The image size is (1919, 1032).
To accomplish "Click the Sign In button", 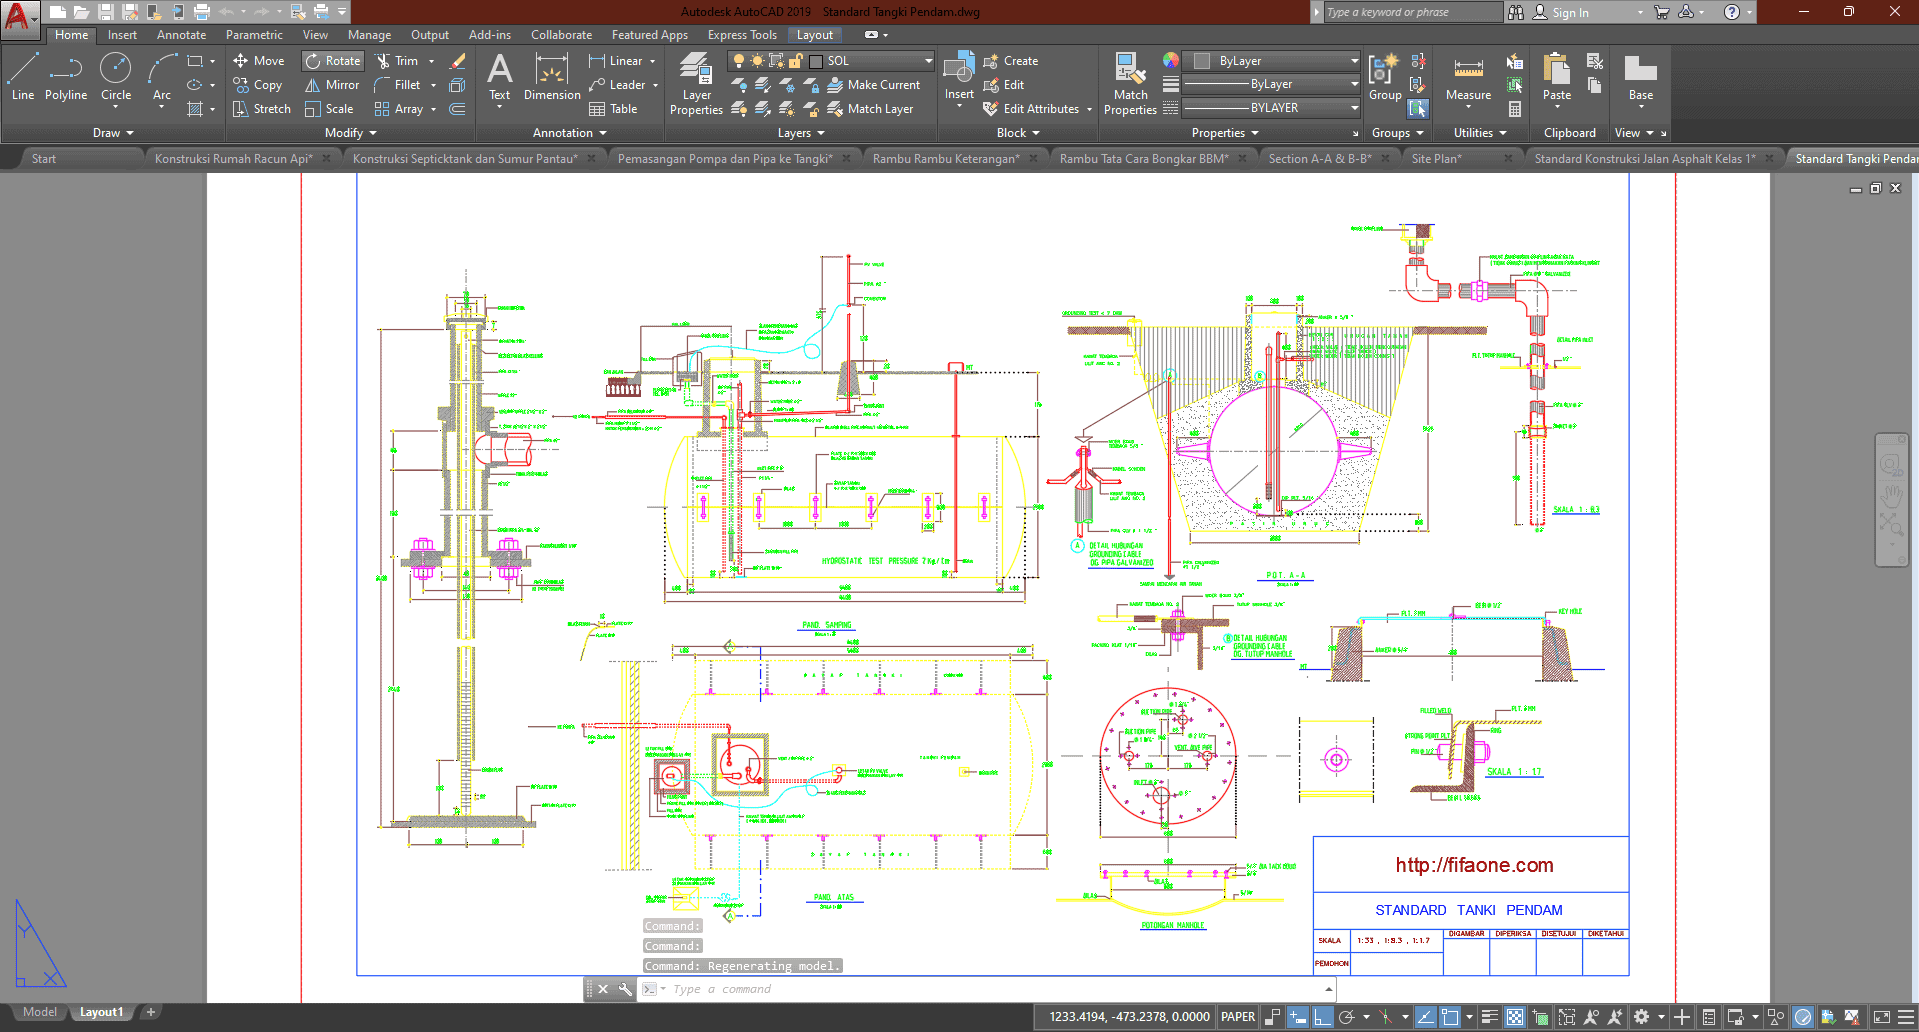I will pyautogui.click(x=1569, y=13).
